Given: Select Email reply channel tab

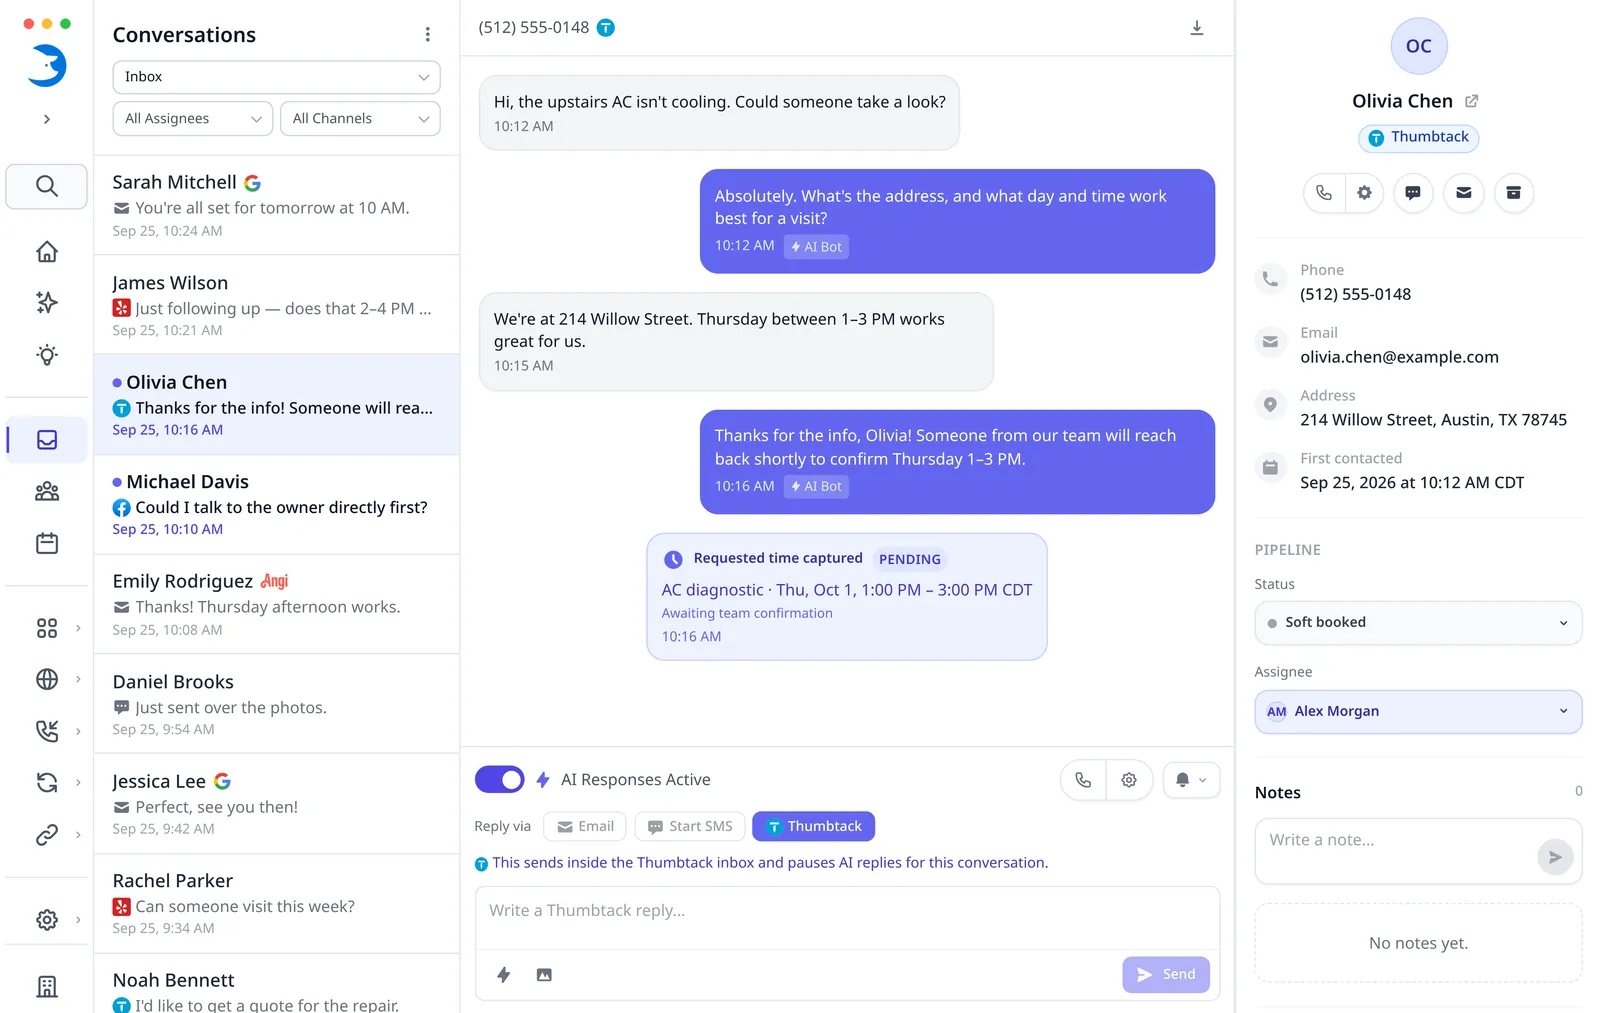Looking at the screenshot, I should pos(585,827).
